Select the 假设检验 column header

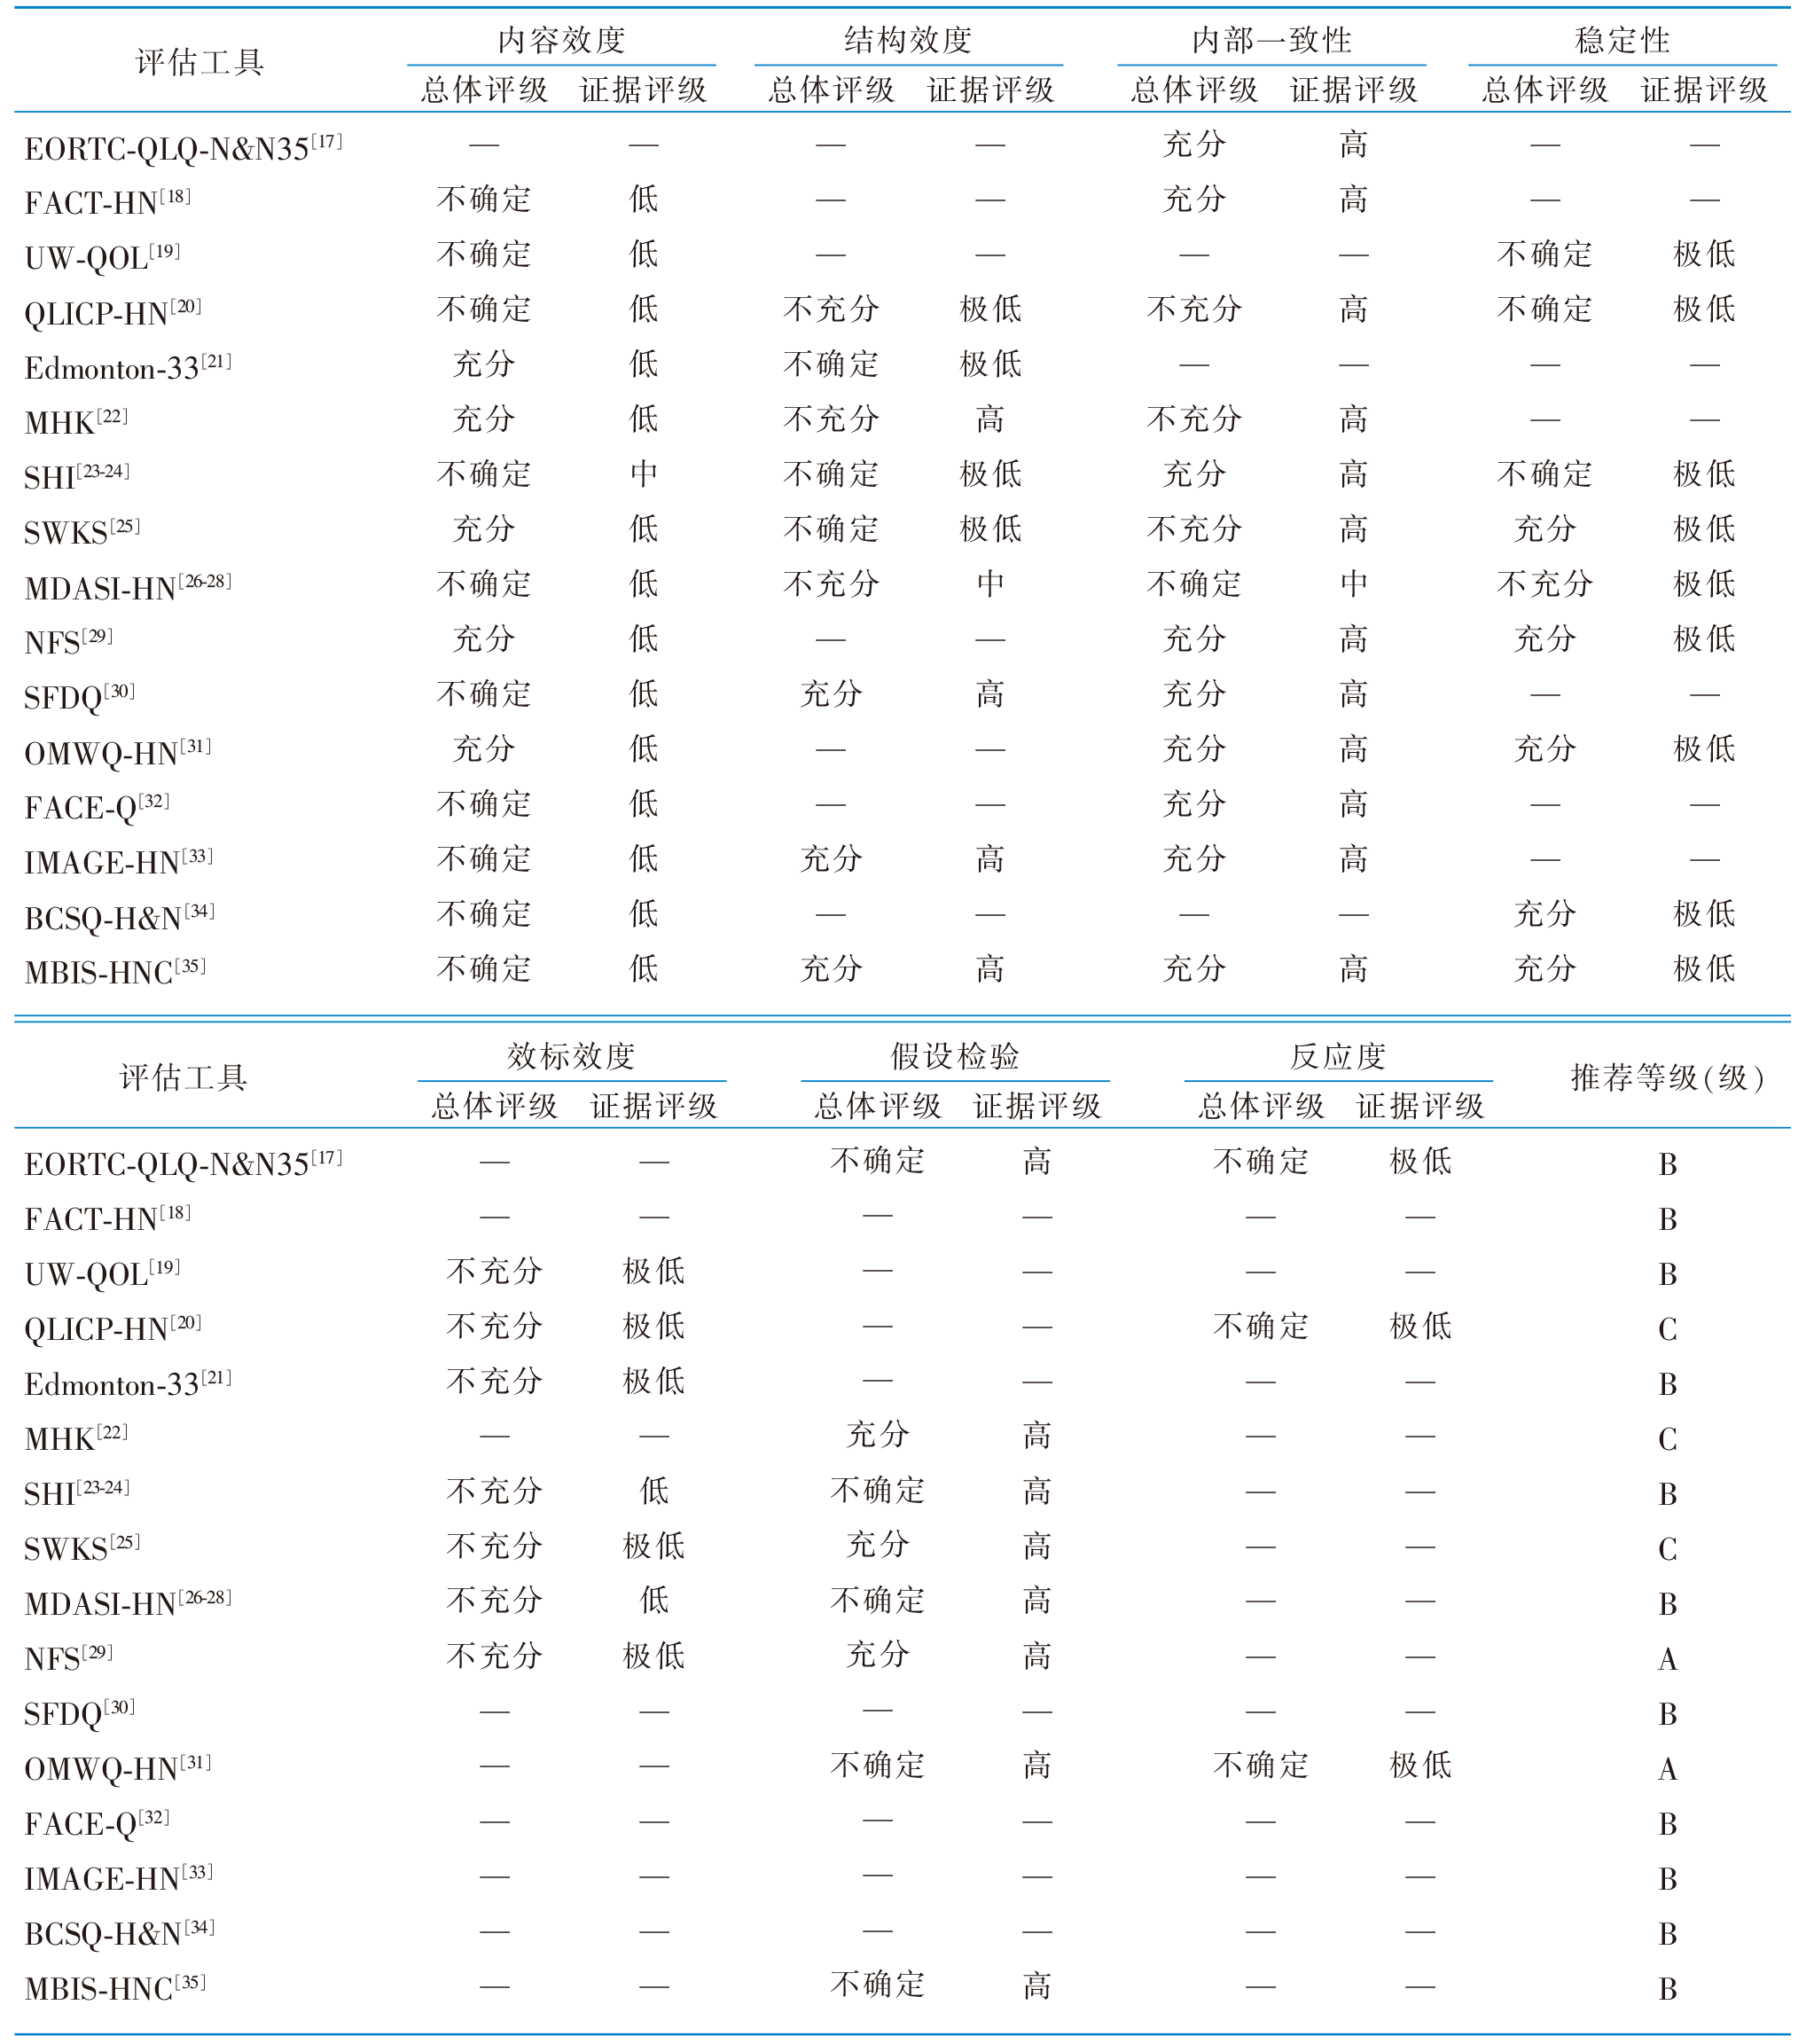click(x=955, y=1056)
